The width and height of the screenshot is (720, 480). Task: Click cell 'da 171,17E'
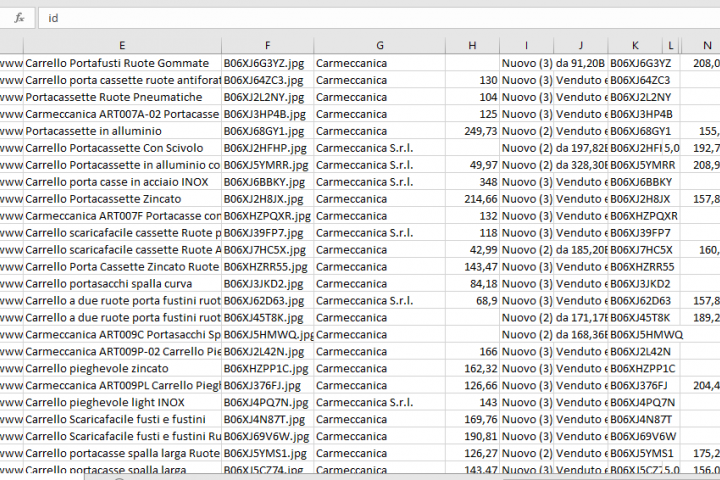[581, 318]
